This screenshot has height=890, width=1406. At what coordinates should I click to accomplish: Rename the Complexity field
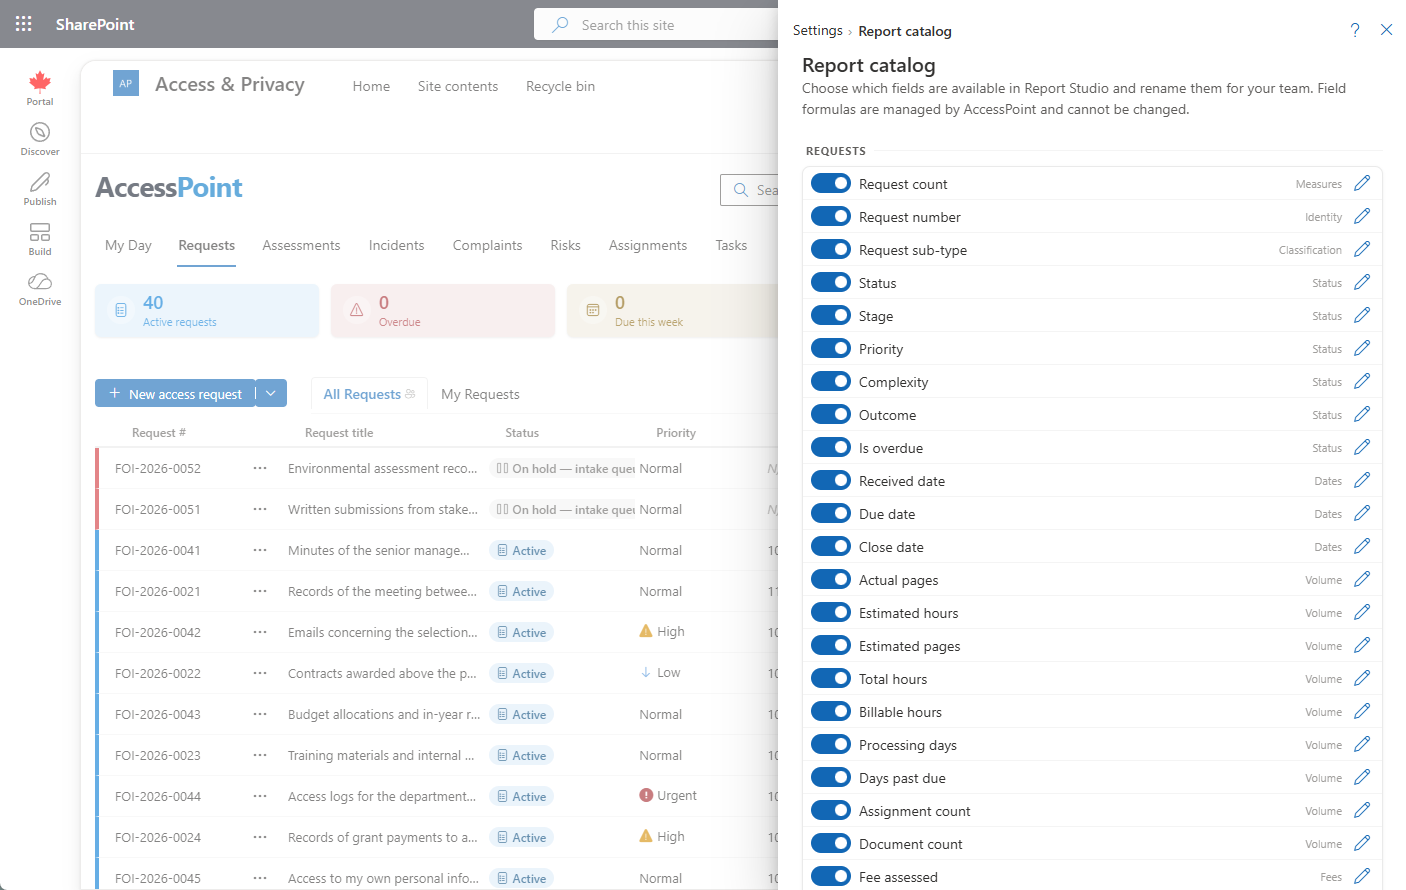pos(1362,381)
